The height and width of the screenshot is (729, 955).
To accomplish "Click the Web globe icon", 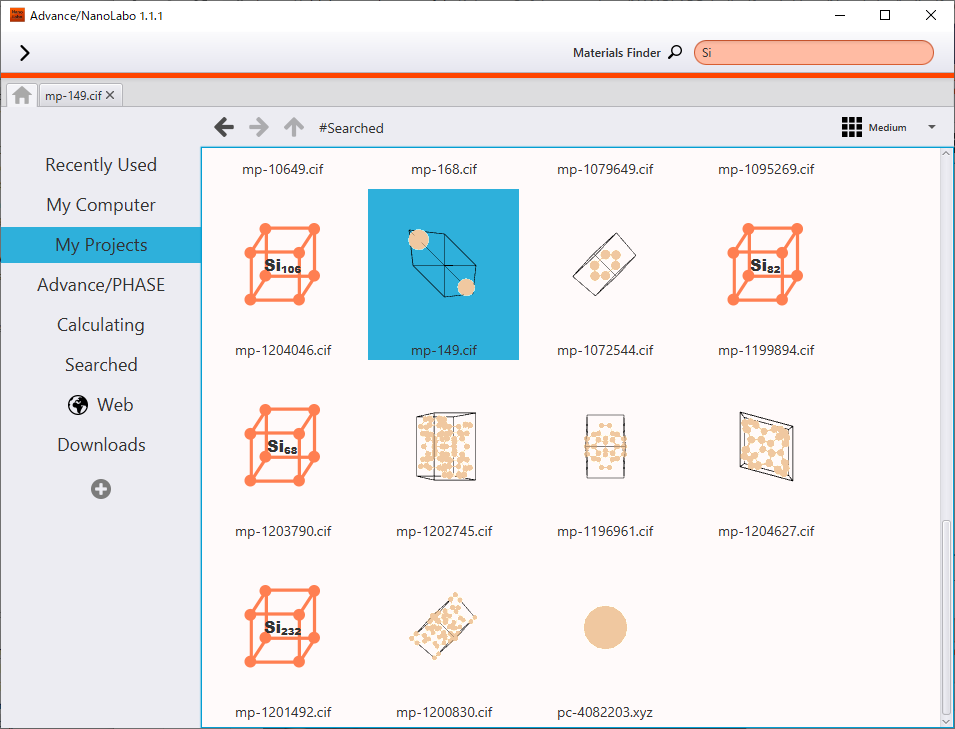I will pos(78,405).
